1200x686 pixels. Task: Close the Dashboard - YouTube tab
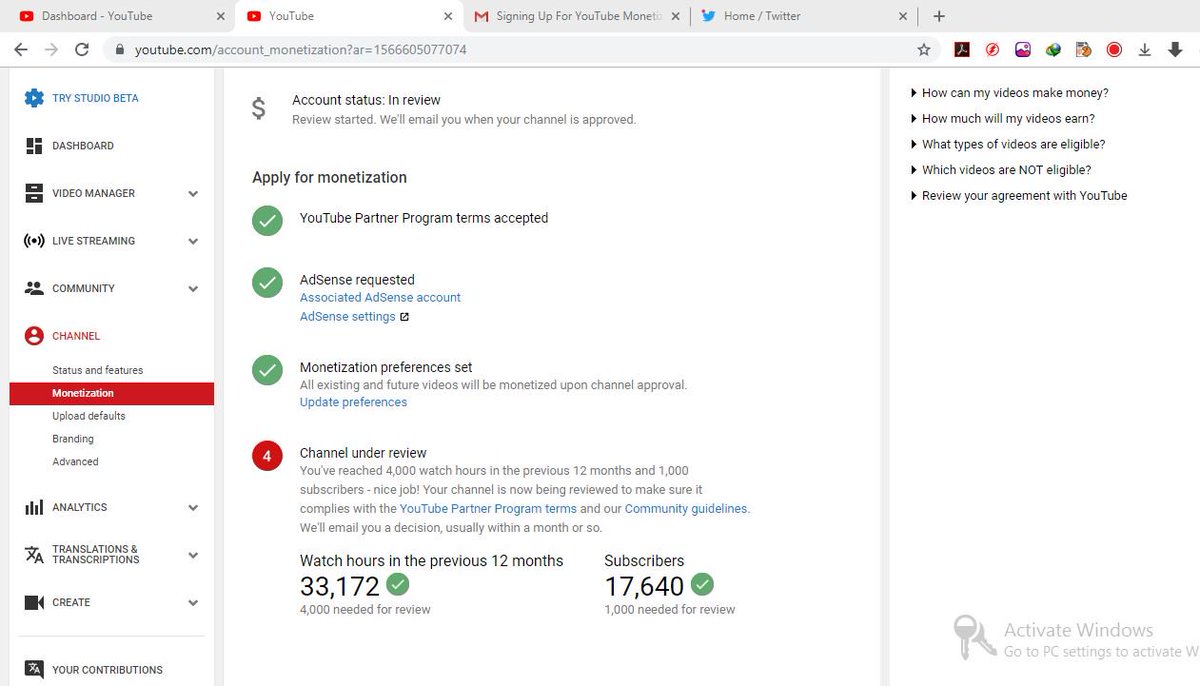[220, 17]
